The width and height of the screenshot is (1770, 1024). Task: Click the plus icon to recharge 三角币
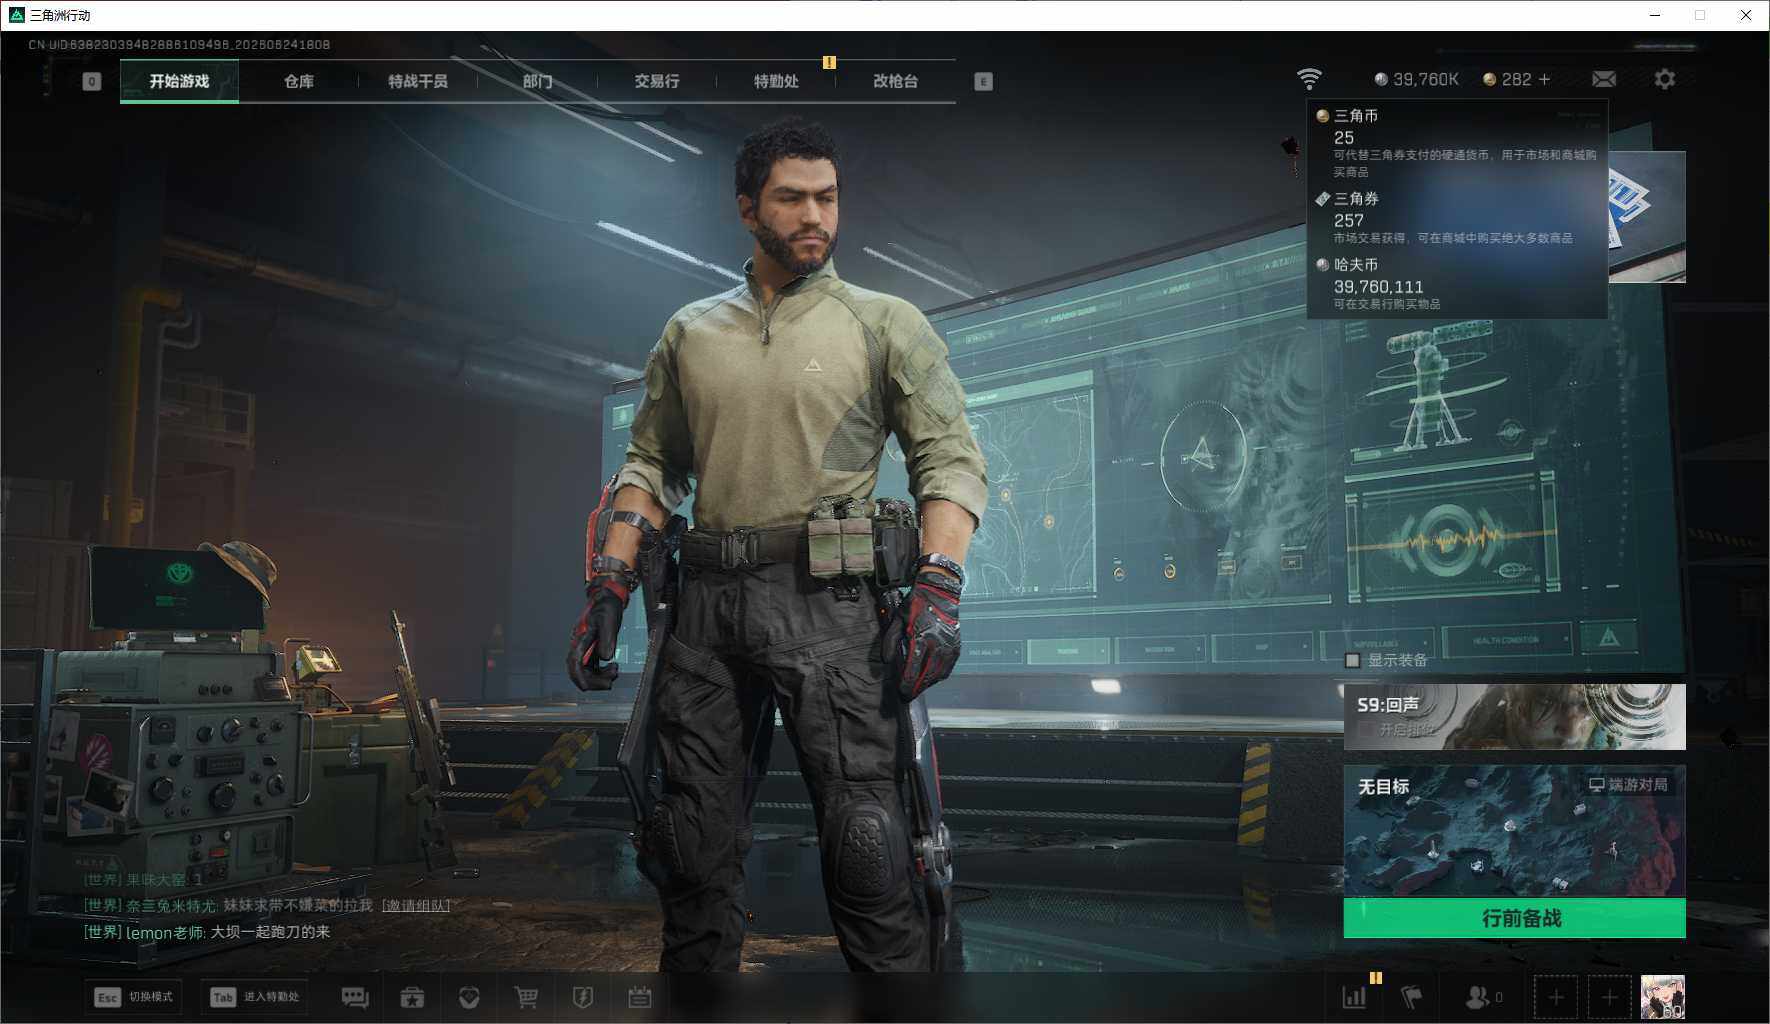(1544, 79)
